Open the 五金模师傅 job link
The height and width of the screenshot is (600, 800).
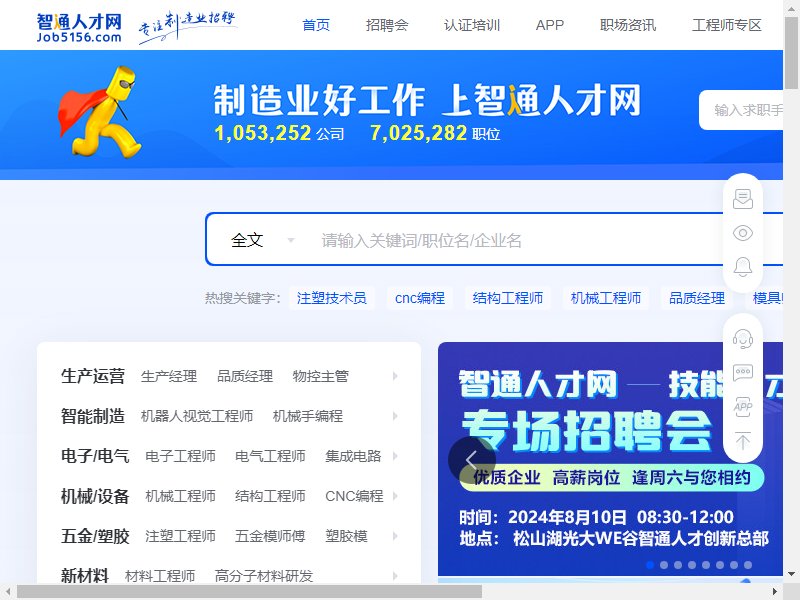[x=270, y=536]
